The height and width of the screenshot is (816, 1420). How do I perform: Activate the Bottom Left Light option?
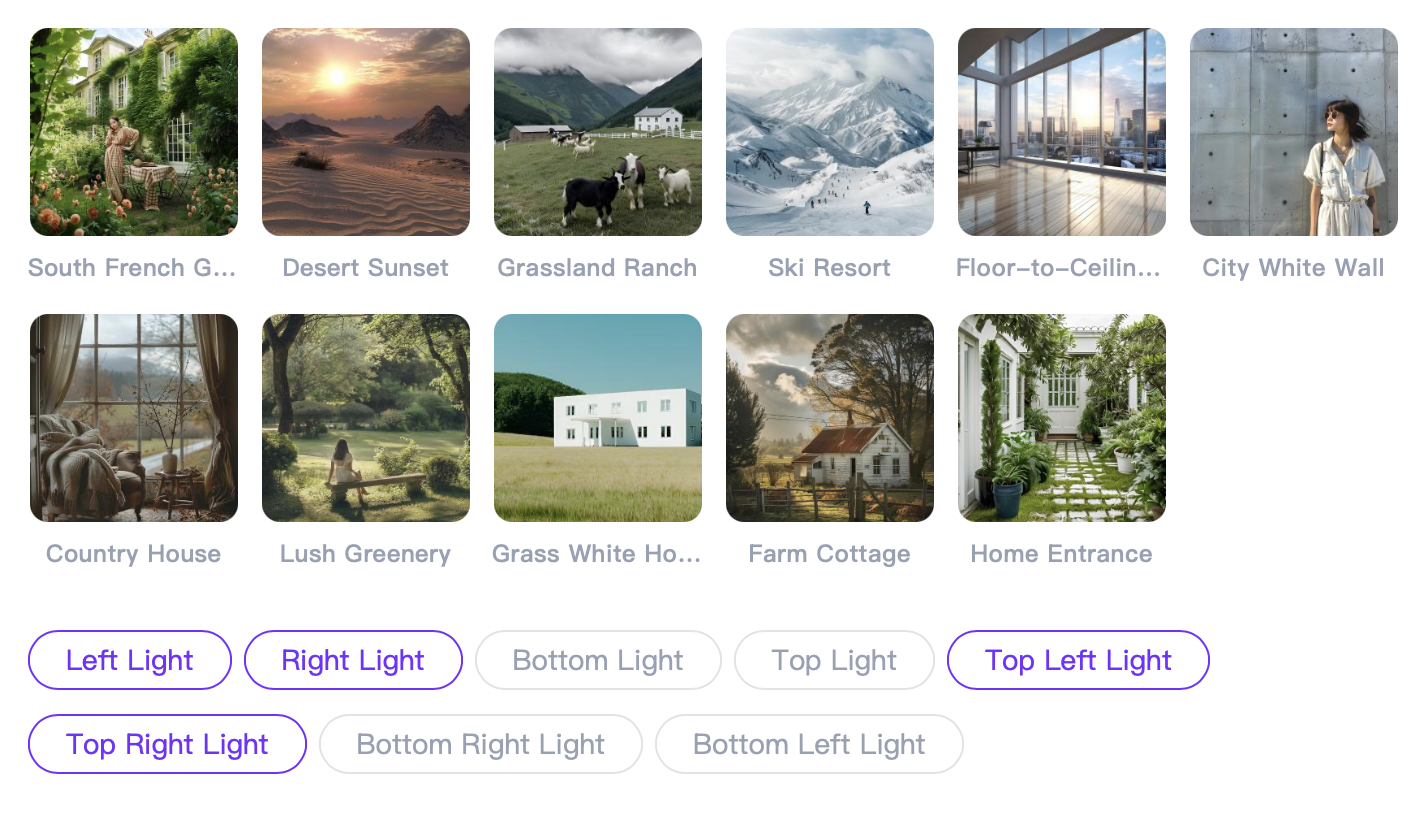pos(809,744)
